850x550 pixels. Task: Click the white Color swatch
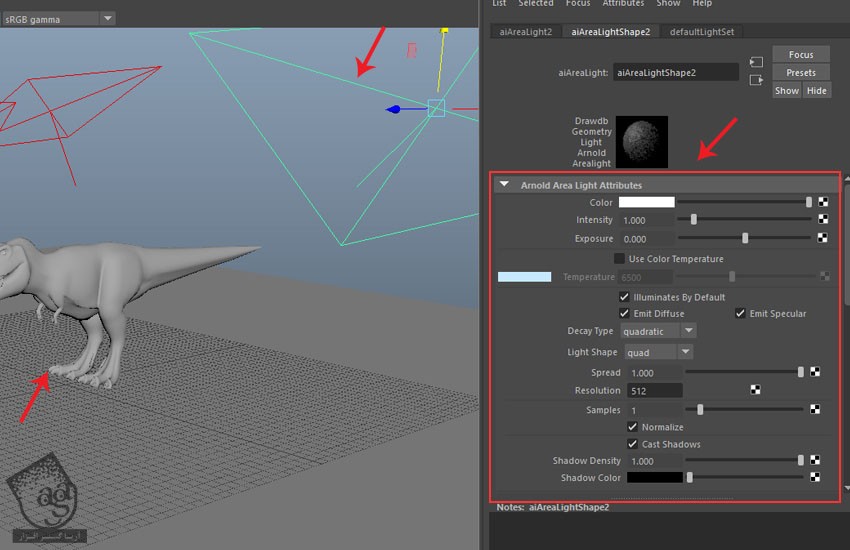click(647, 202)
